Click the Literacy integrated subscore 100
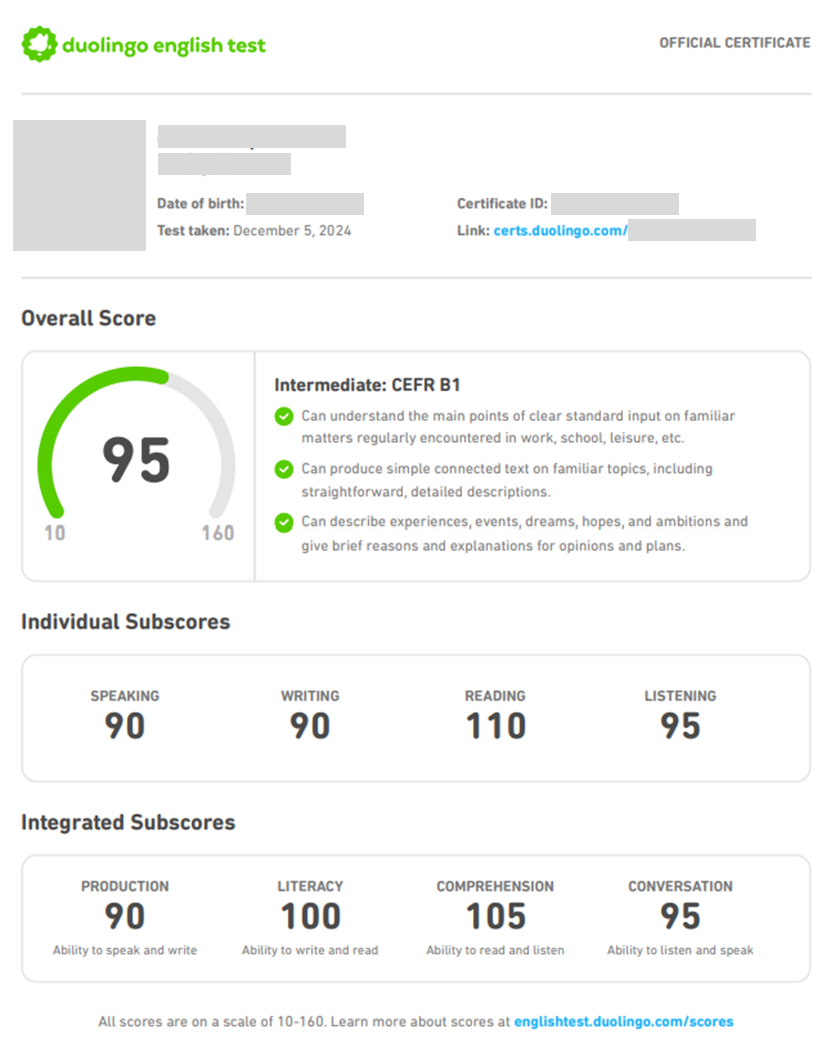This screenshot has width=831, height=1052. (x=310, y=916)
